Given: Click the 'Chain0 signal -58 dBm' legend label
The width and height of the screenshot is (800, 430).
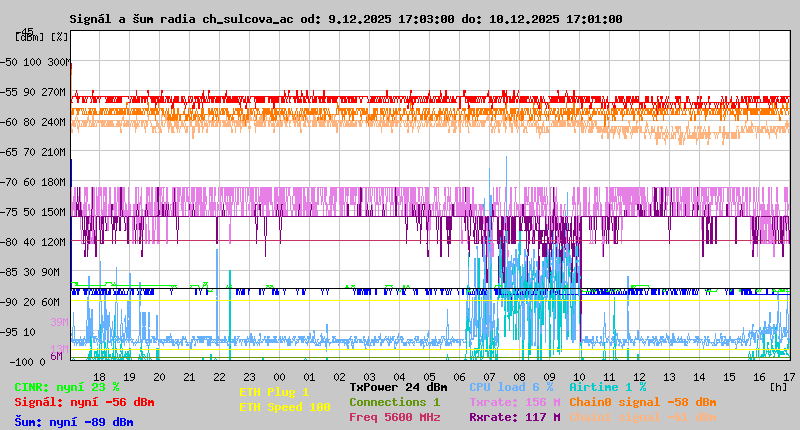Looking at the screenshot, I should point(643,402).
